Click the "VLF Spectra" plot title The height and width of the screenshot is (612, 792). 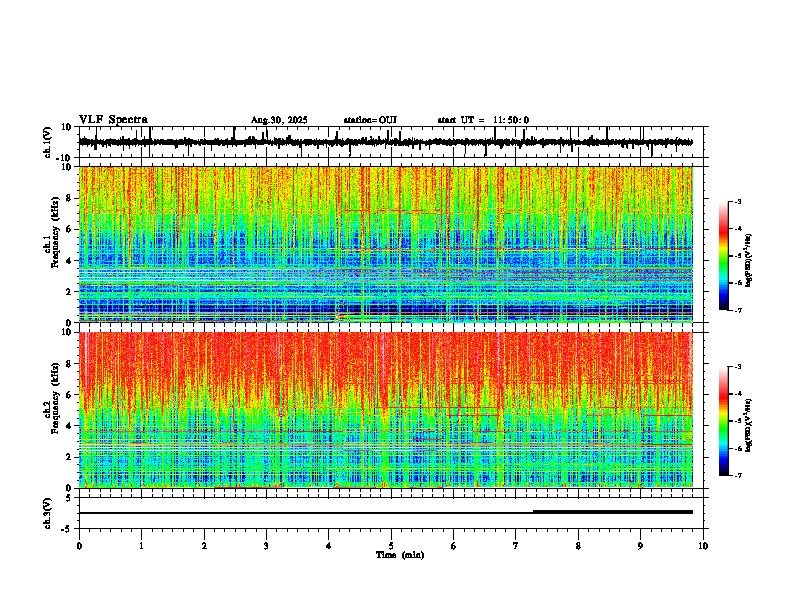(113, 120)
